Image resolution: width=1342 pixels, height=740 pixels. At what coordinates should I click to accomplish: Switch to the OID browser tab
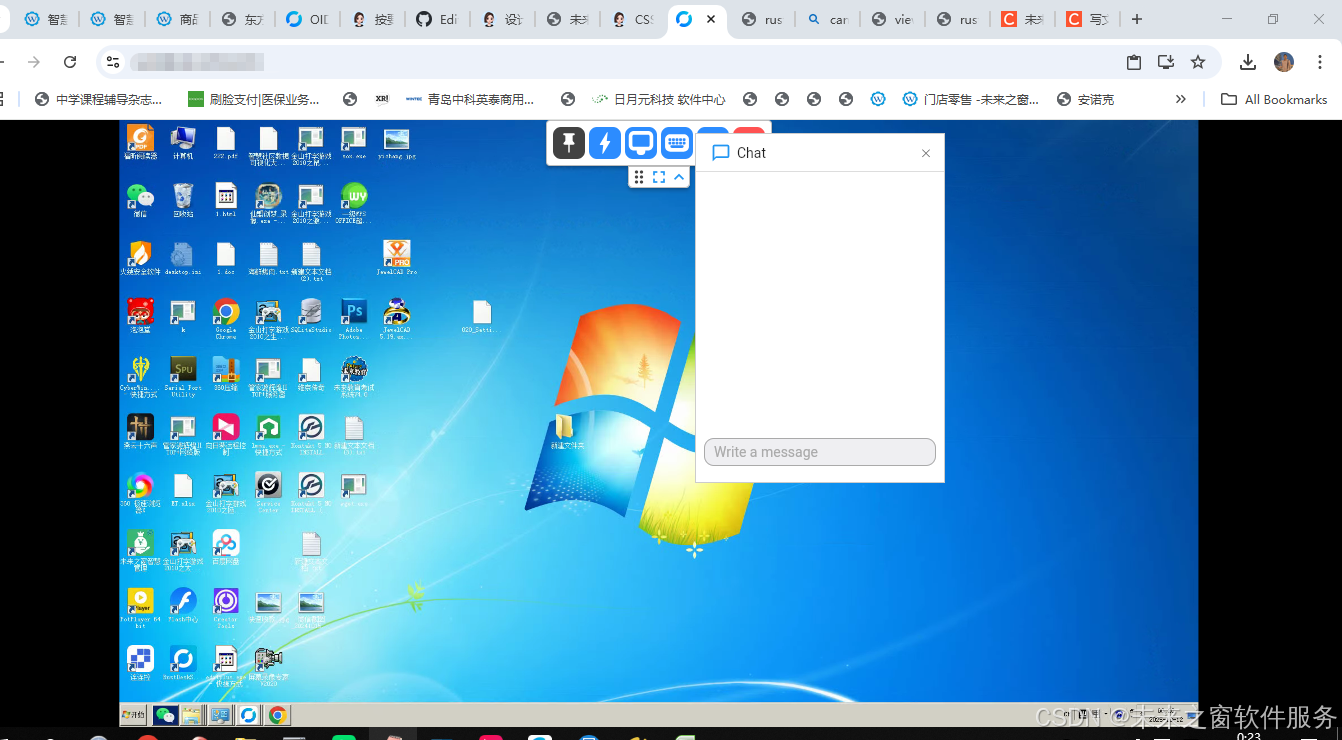(305, 19)
